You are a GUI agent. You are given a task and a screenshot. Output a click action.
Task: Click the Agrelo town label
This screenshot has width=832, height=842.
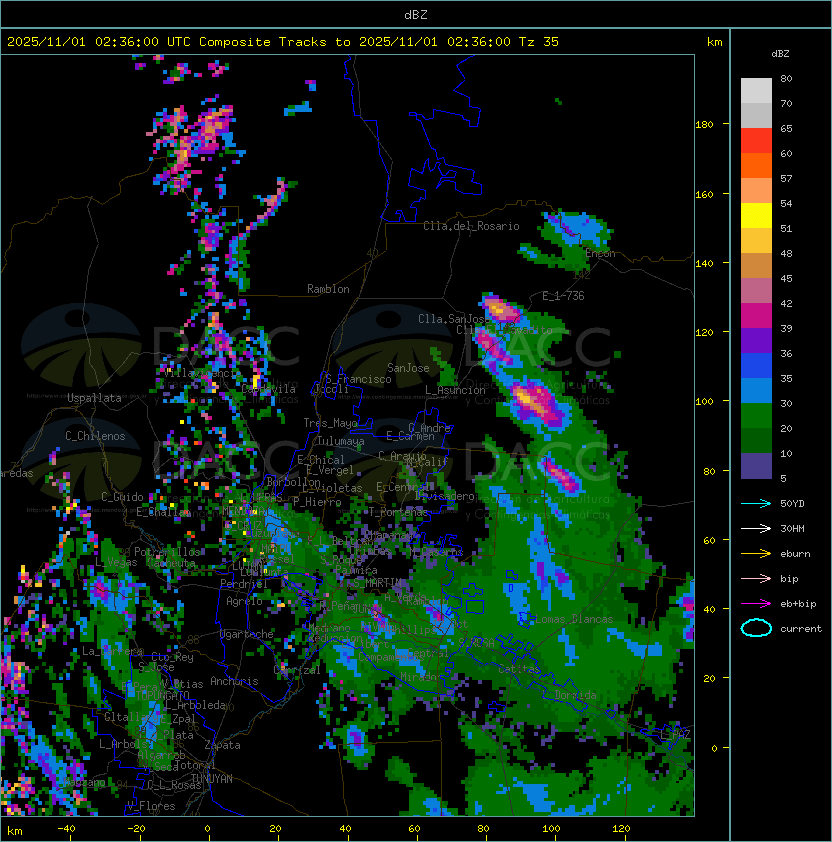point(244,601)
